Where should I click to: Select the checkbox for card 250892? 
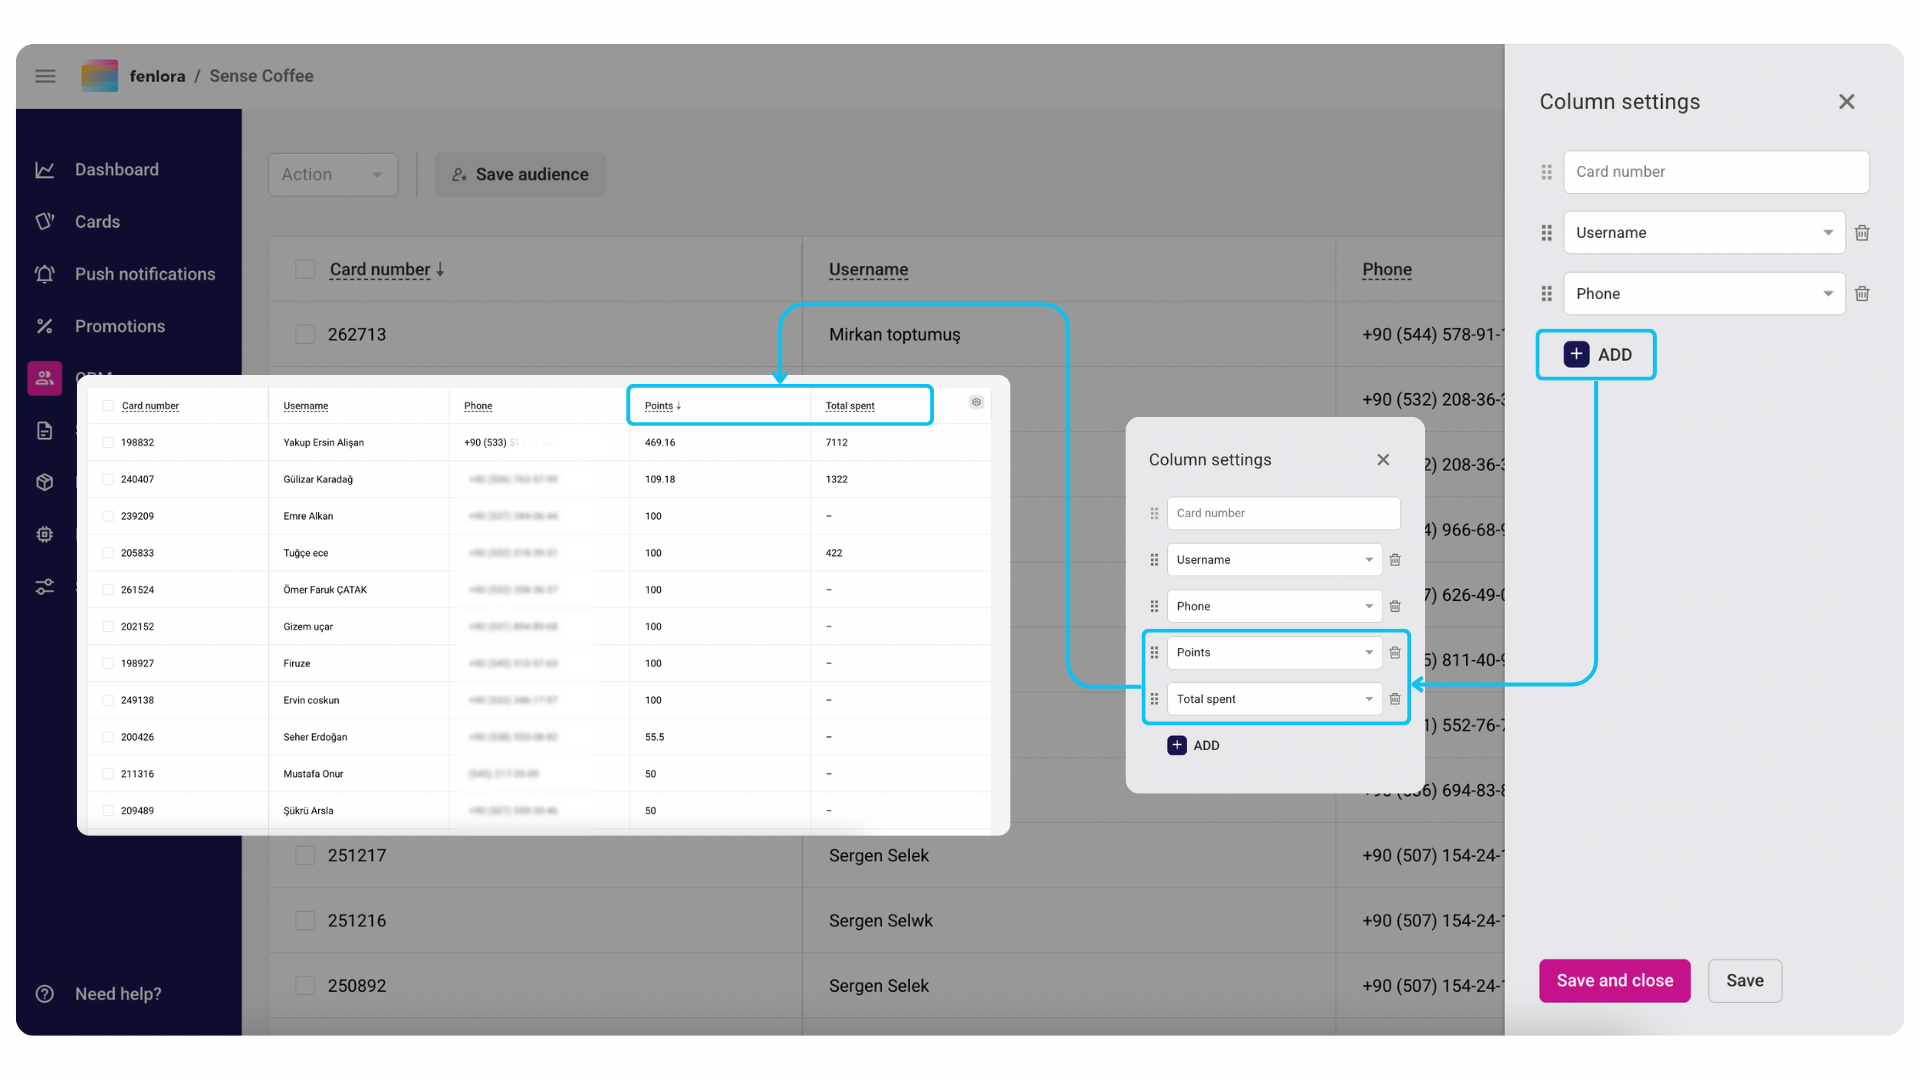[305, 985]
